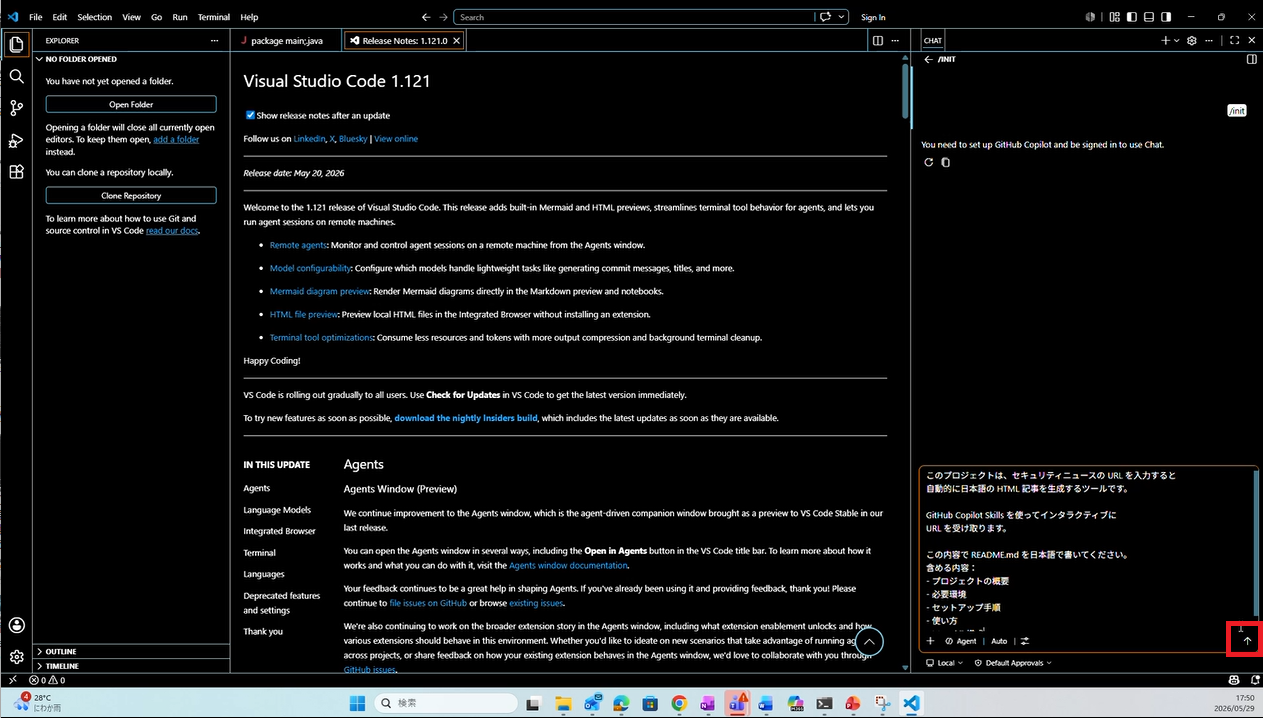Close the Release Notes 1.121.0 tab
Viewport: 1263px width, 718px height.
tap(457, 41)
